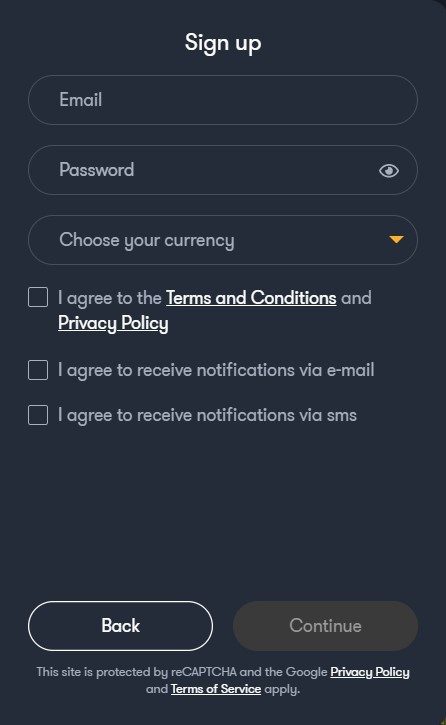
Task: Open Google's Privacy Policy link in footer
Action: 370,672
